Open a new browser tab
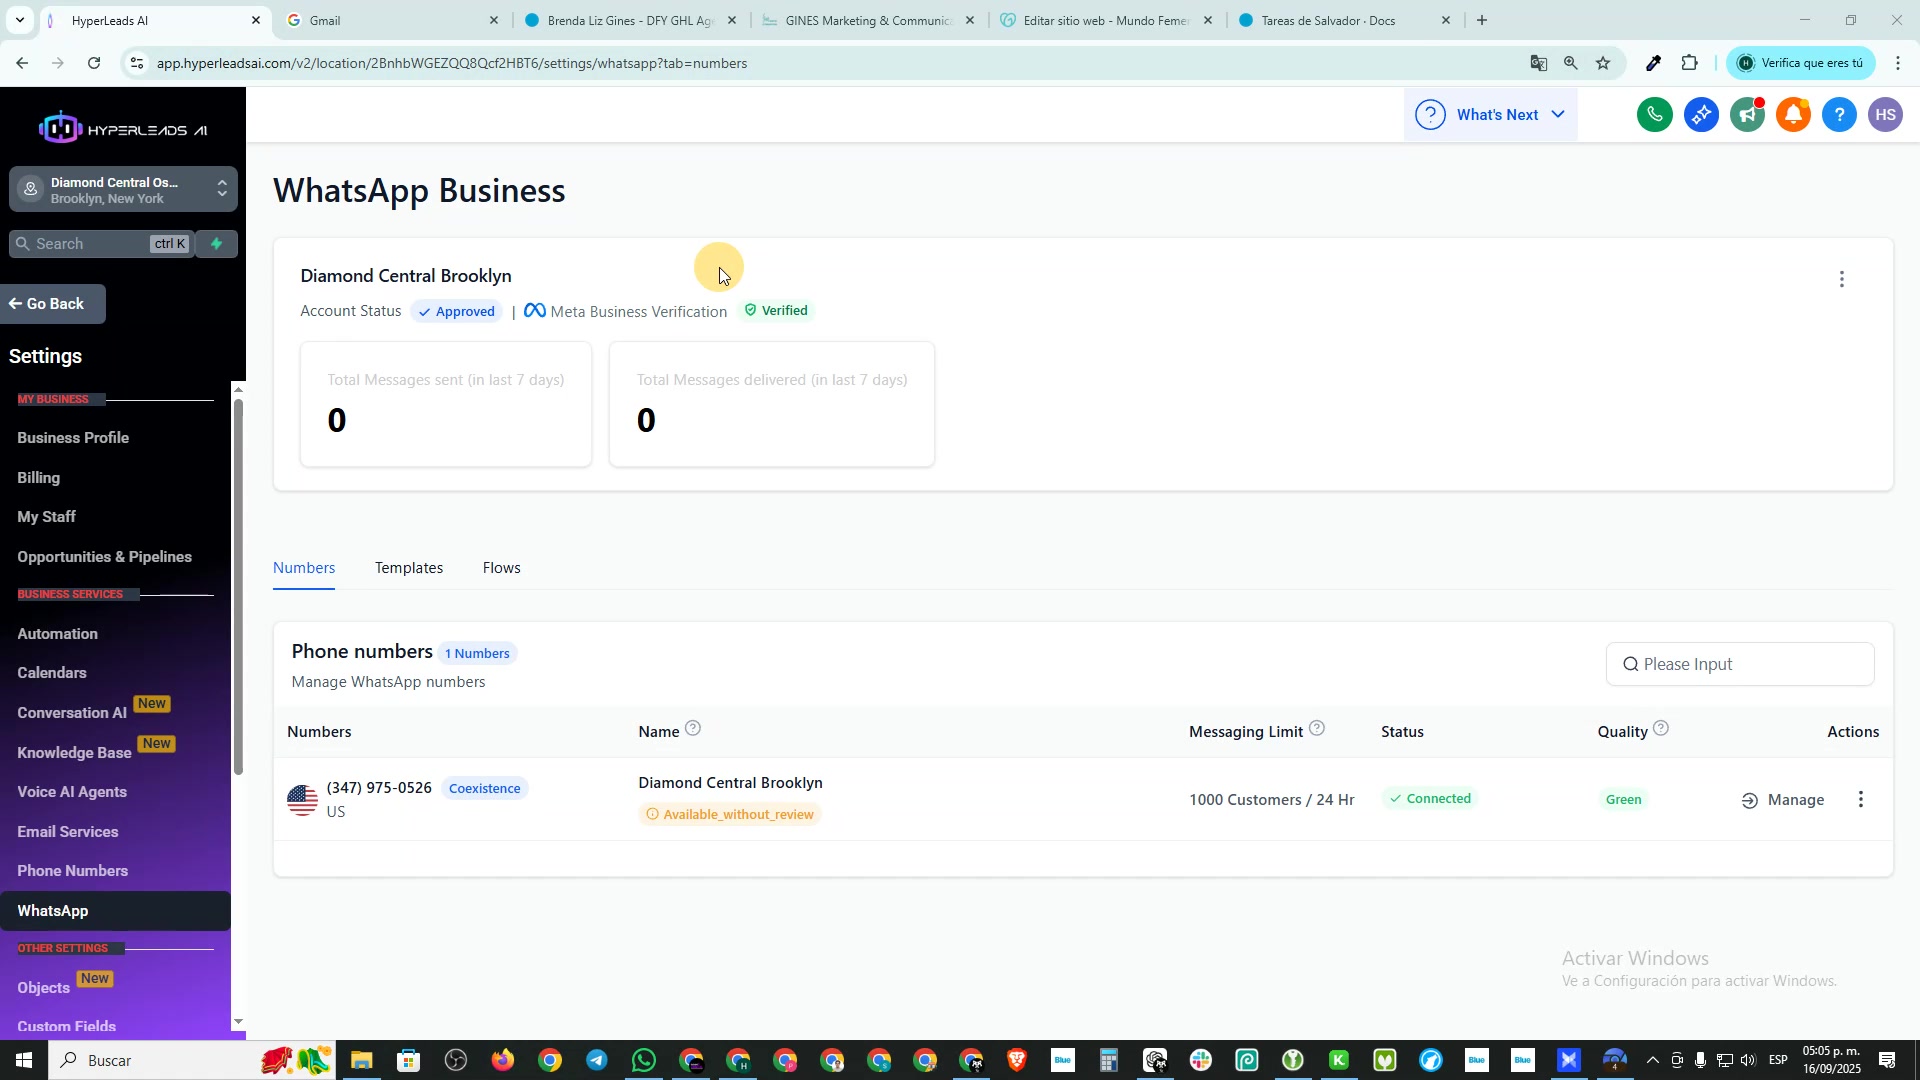The width and height of the screenshot is (1920, 1080). tap(1482, 20)
